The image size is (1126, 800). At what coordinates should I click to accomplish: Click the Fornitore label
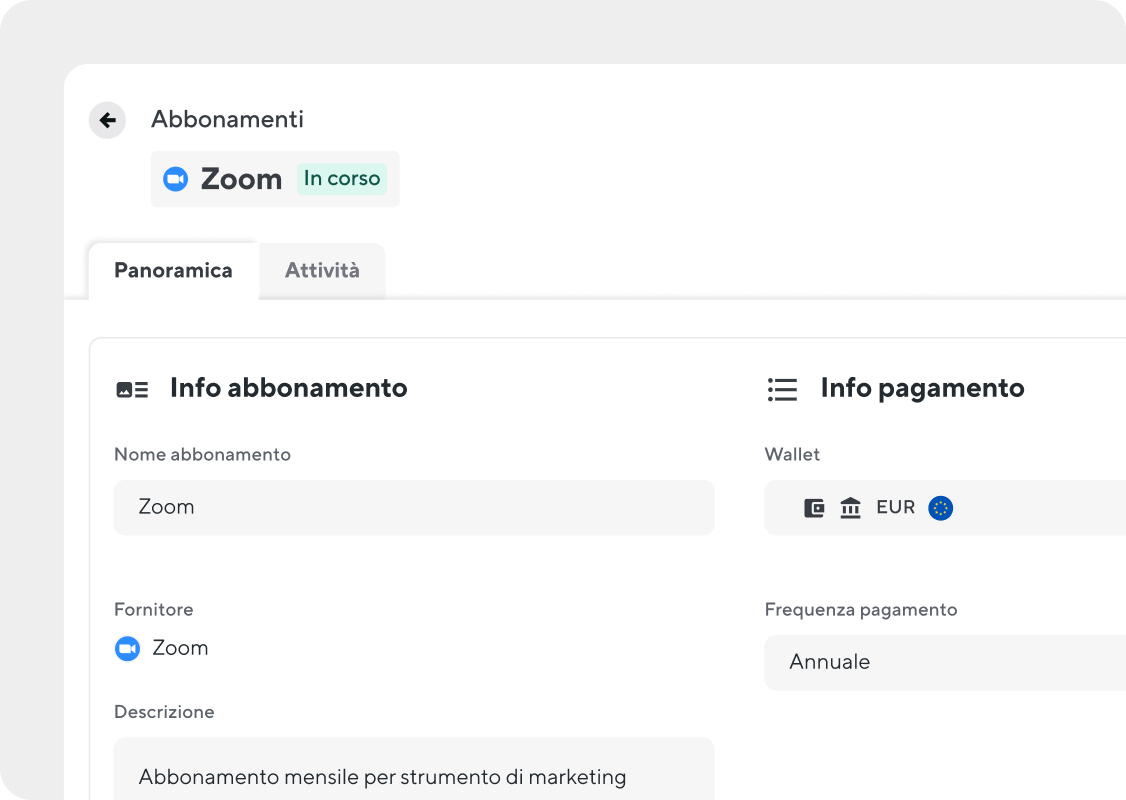(x=154, y=610)
